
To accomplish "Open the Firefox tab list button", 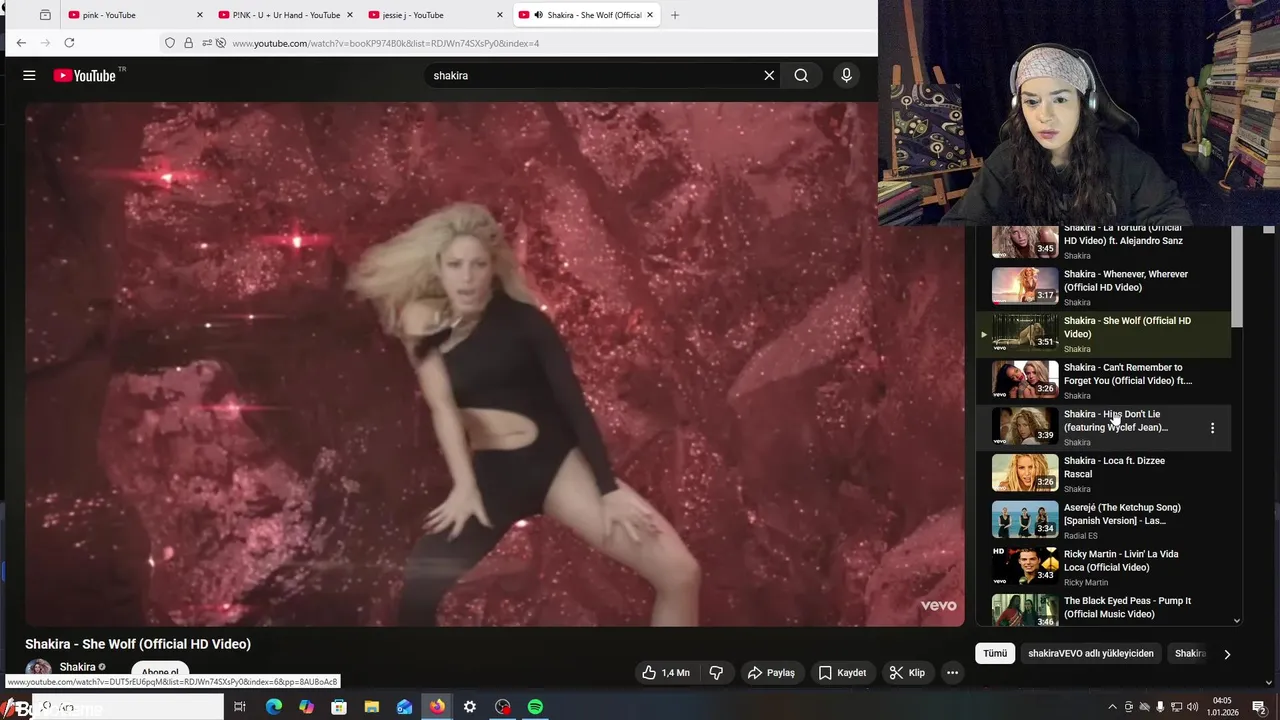I will pyautogui.click(x=45, y=15).
